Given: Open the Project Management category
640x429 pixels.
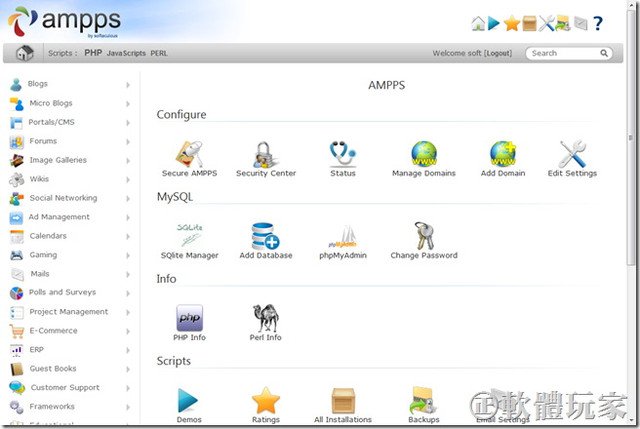Looking at the screenshot, I should pos(69,311).
